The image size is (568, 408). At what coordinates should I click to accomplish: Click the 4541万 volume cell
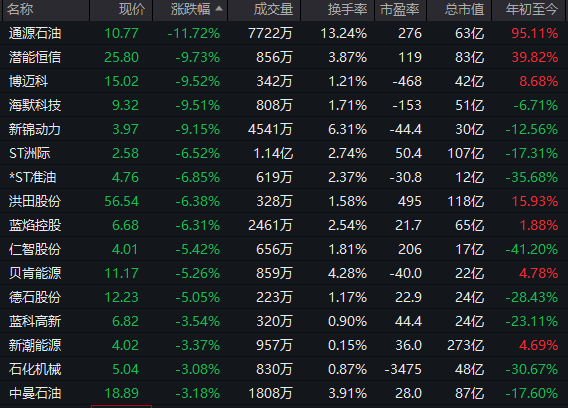pos(270,129)
